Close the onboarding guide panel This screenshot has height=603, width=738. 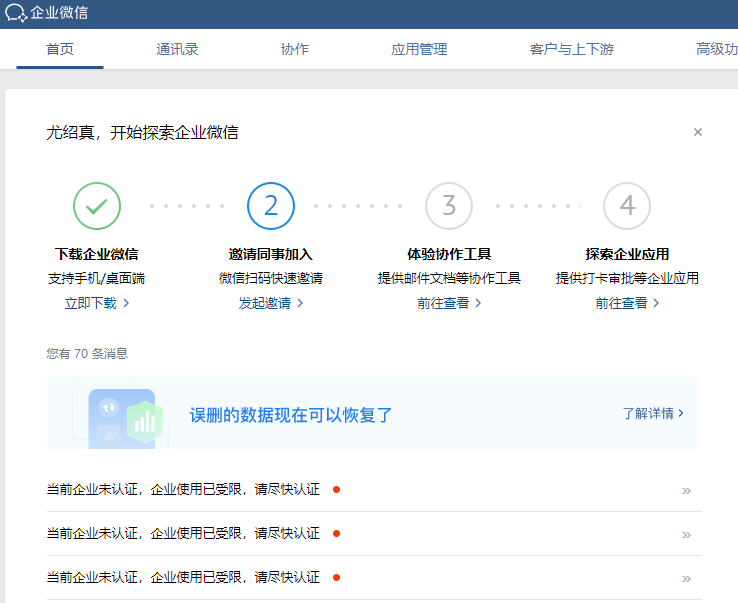[698, 132]
